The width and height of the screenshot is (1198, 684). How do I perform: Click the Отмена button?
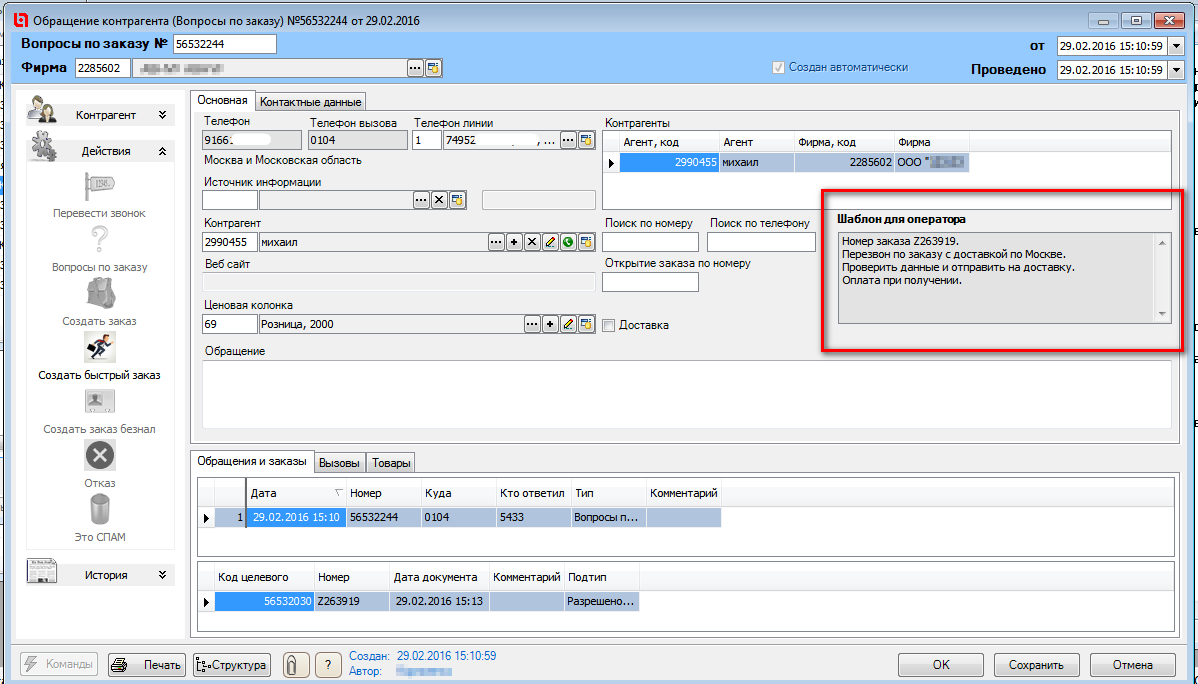pyautogui.click(x=1132, y=665)
